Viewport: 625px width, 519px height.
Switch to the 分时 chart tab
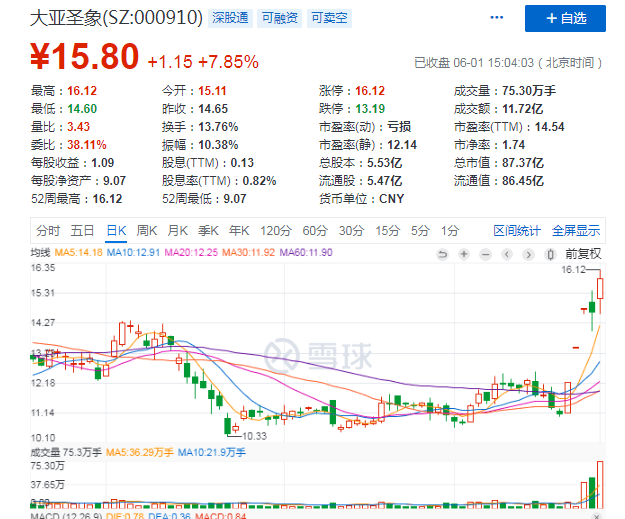tap(48, 230)
